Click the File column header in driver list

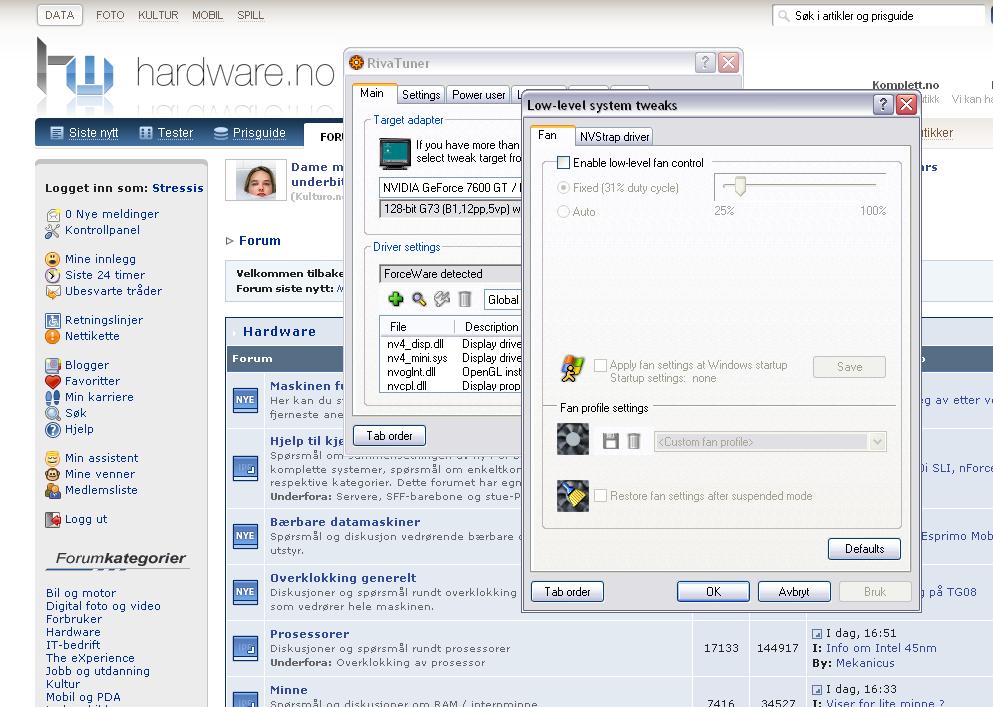tap(417, 326)
